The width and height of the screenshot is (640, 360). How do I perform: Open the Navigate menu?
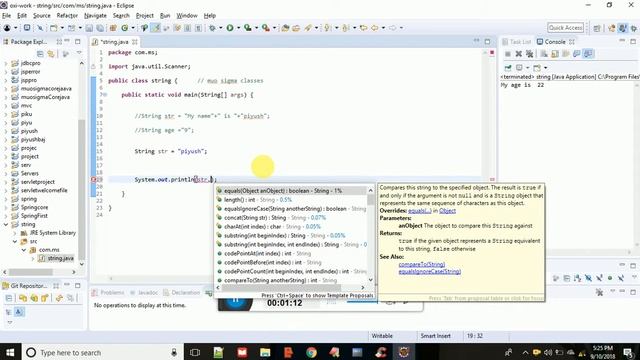95,16
